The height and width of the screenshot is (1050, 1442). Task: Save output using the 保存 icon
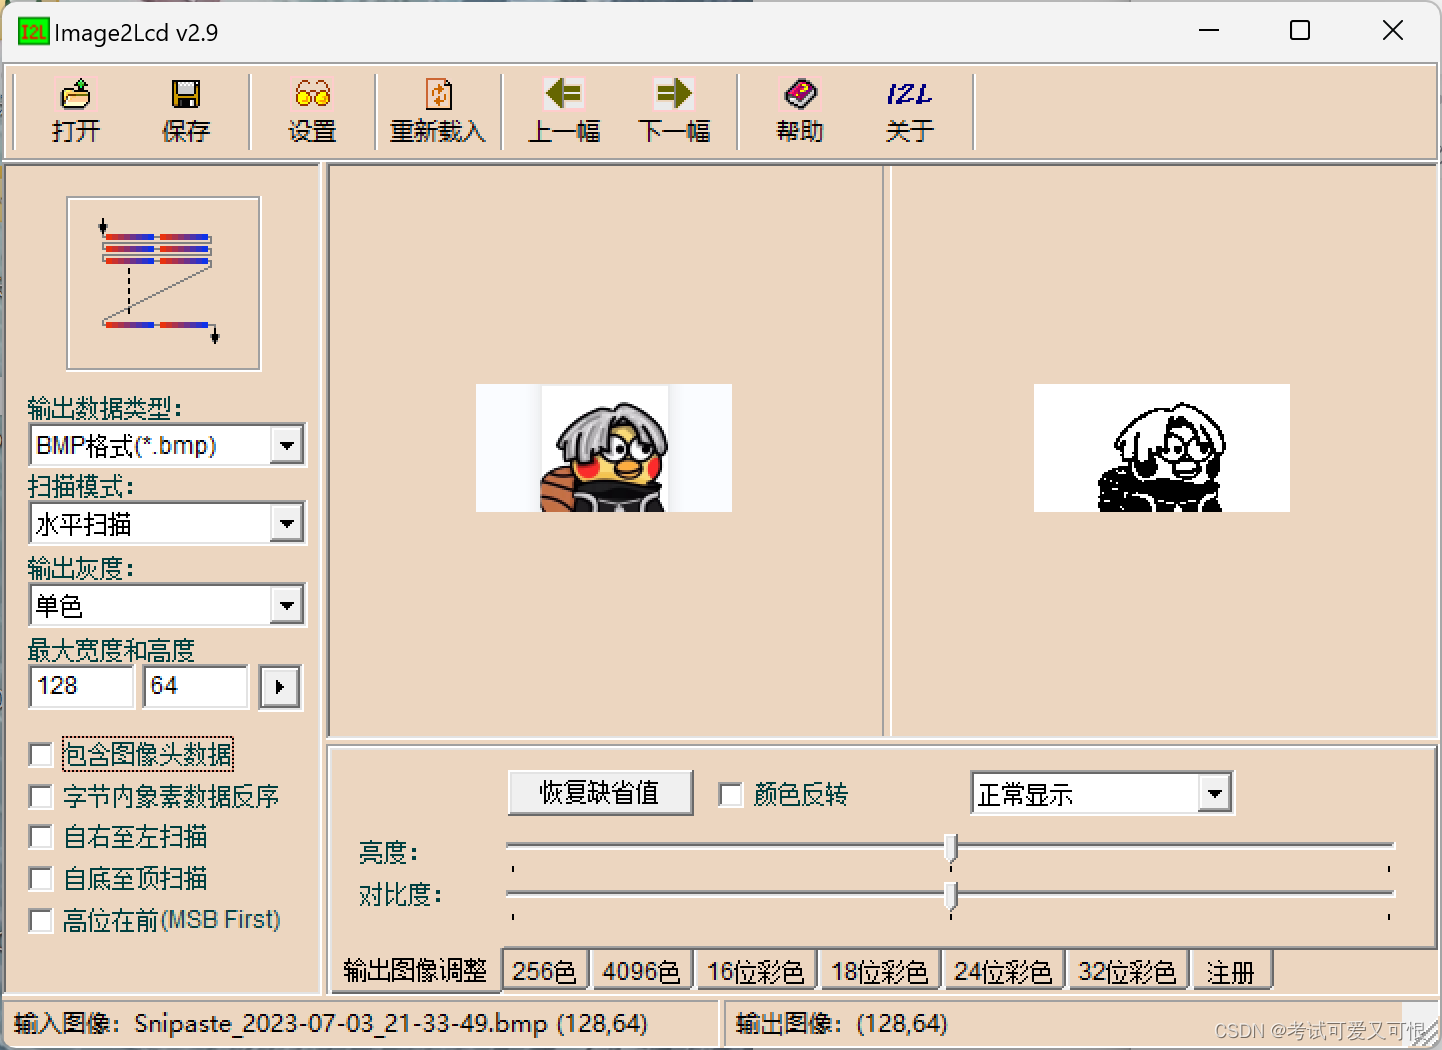click(186, 108)
